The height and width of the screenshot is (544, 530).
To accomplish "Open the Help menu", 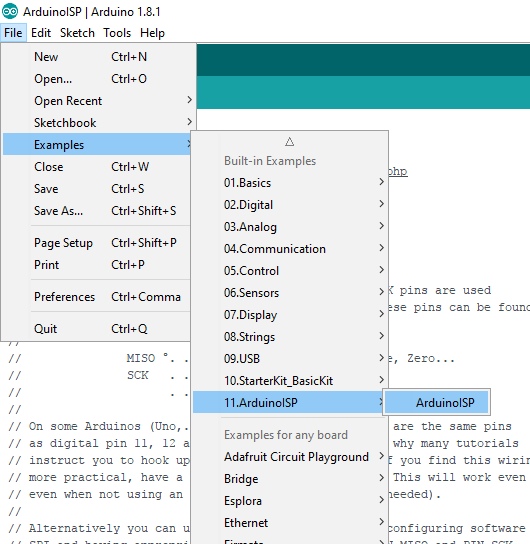I will [152, 33].
